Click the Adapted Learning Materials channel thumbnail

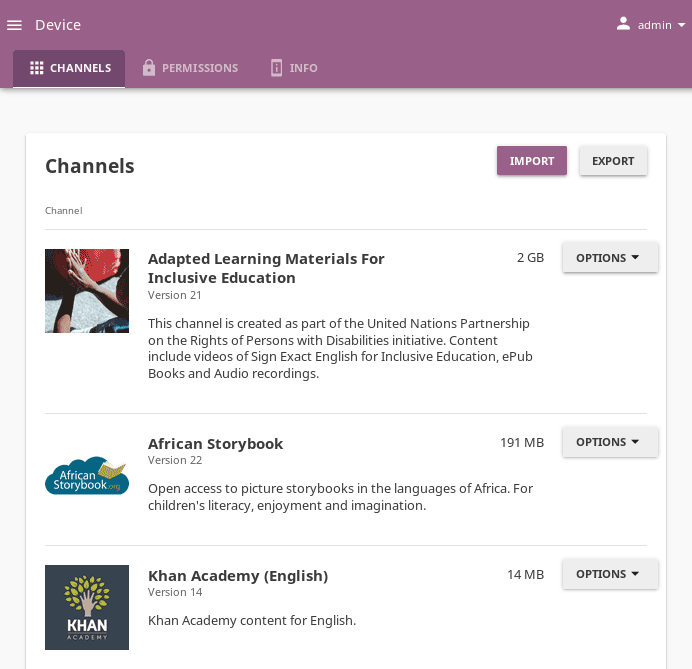click(87, 291)
